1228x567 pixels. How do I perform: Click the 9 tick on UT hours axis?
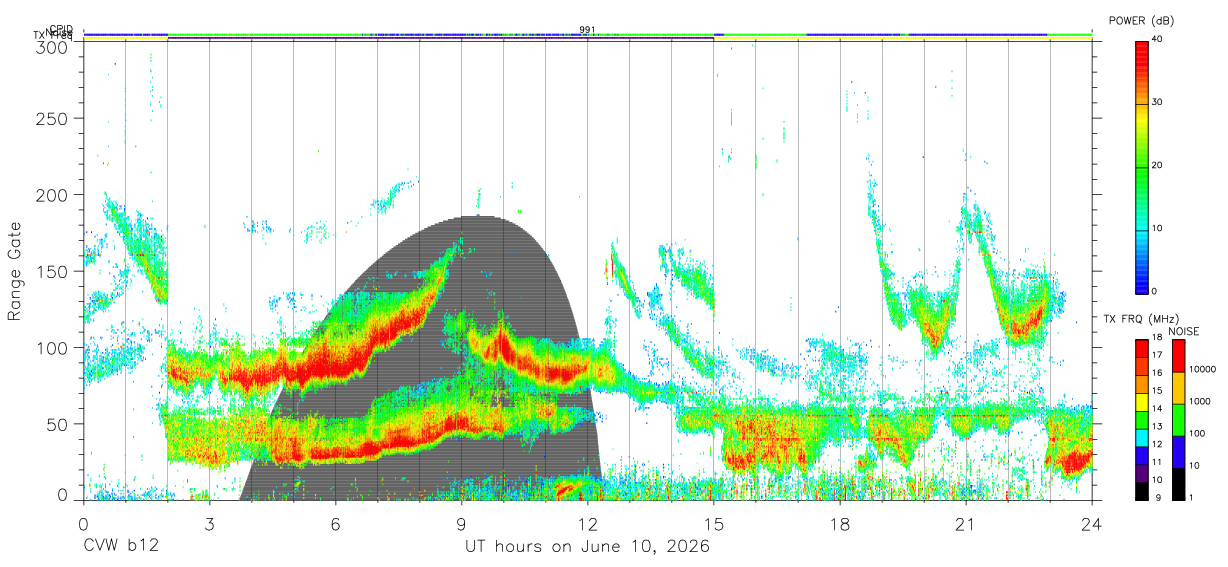point(461,524)
